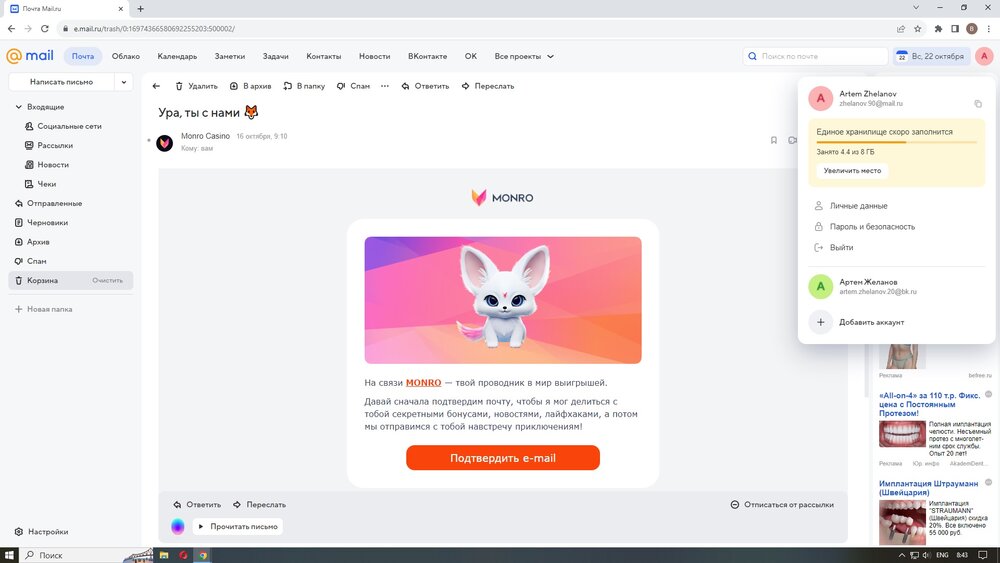Click Очистить to empty the trash

coord(107,281)
